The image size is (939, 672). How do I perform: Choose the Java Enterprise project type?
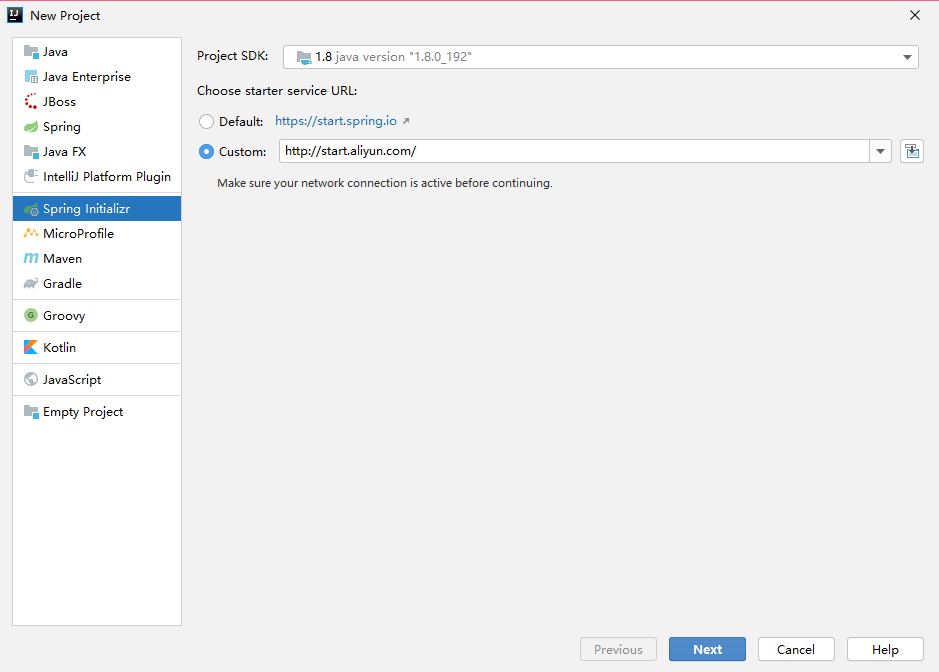click(97, 77)
